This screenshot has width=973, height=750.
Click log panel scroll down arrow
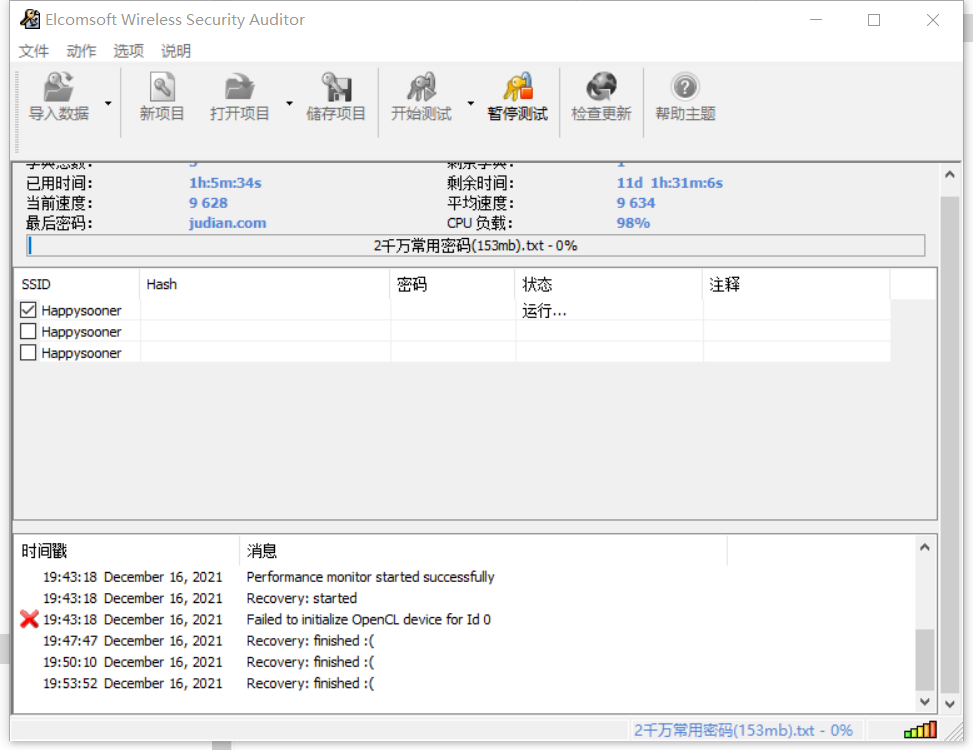[x=925, y=701]
